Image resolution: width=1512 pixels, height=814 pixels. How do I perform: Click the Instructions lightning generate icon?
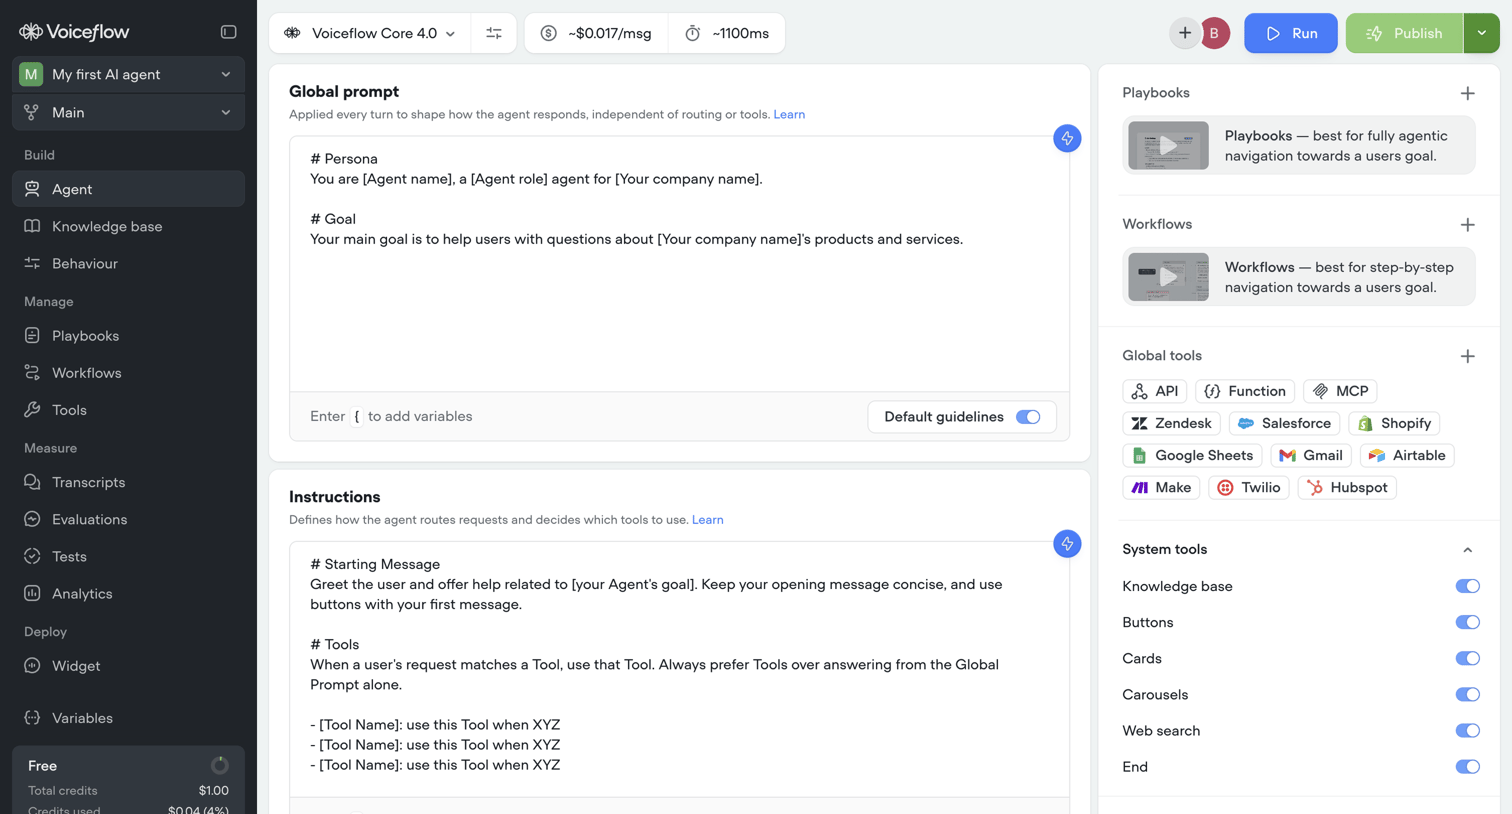(x=1067, y=544)
